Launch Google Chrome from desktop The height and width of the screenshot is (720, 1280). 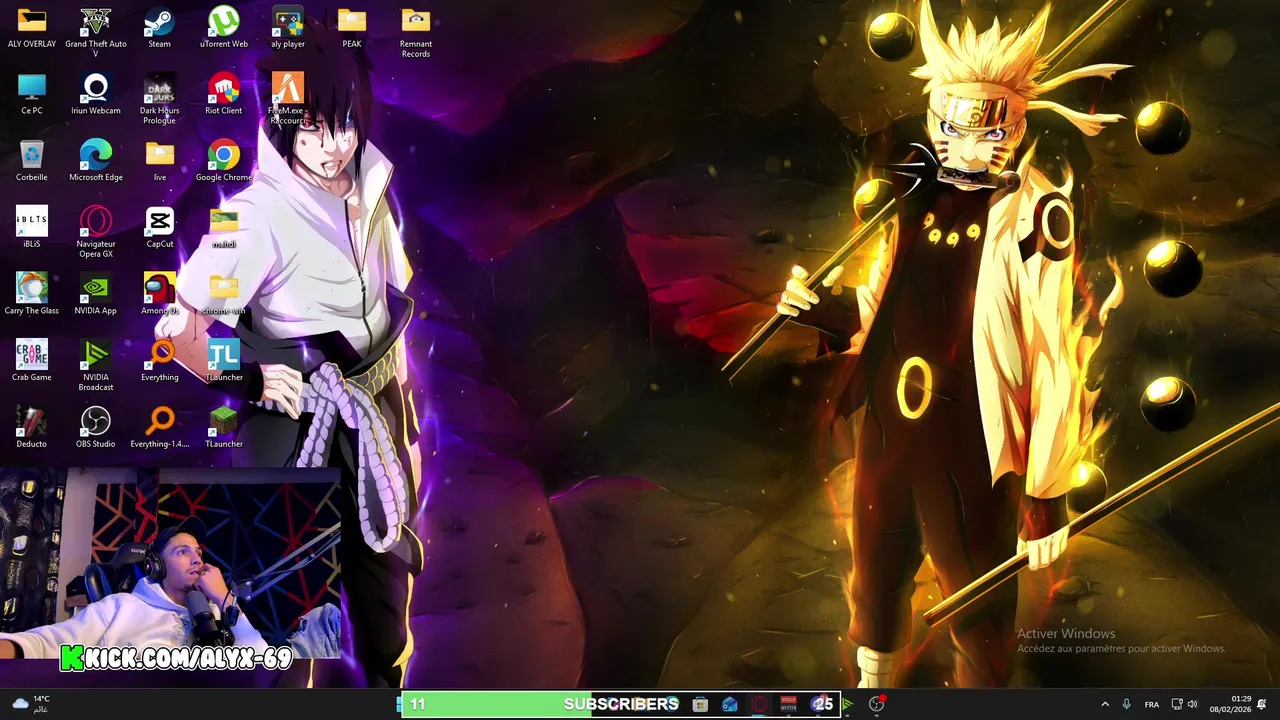(x=224, y=161)
